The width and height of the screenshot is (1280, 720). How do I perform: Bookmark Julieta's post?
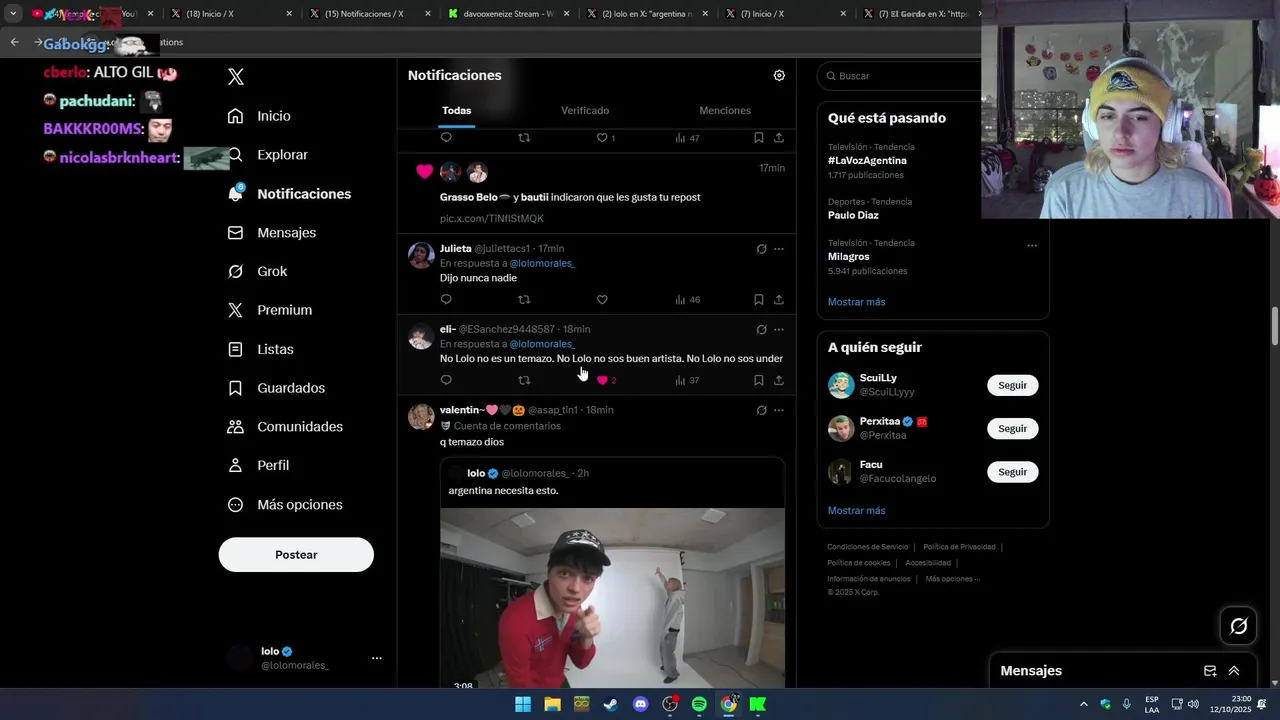point(759,300)
